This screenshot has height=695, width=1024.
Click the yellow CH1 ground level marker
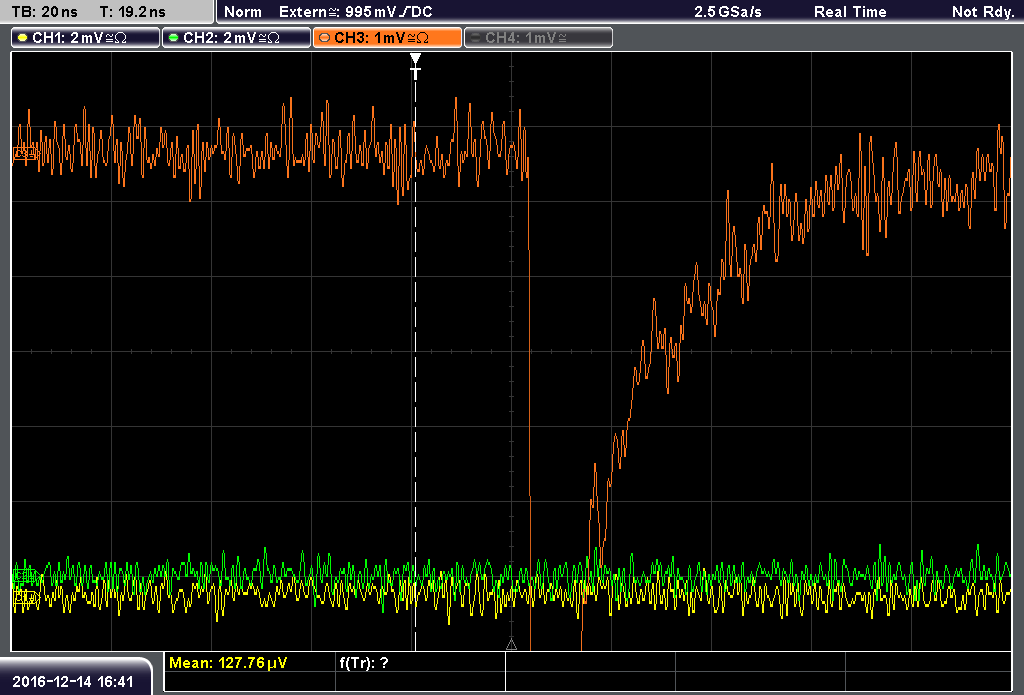(25, 597)
